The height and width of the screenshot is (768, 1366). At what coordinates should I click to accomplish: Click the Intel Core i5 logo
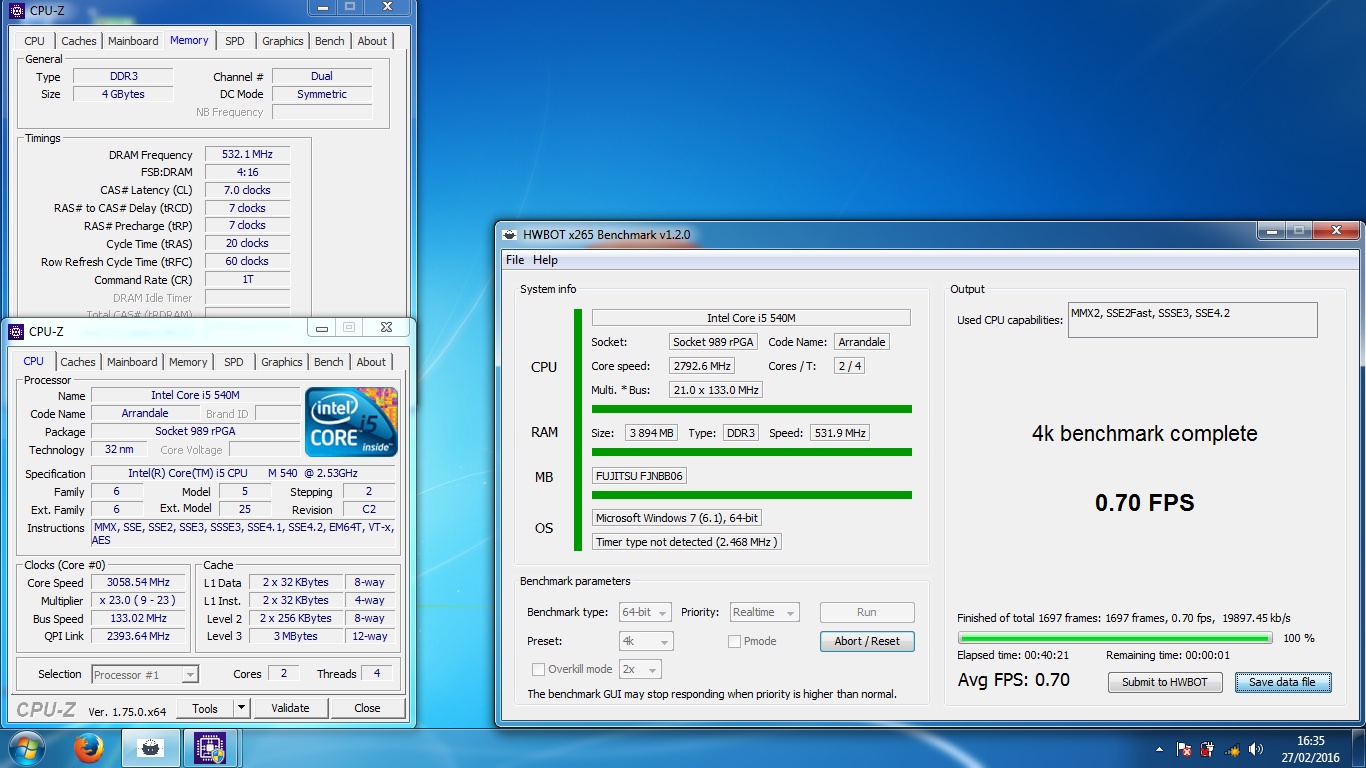(351, 422)
